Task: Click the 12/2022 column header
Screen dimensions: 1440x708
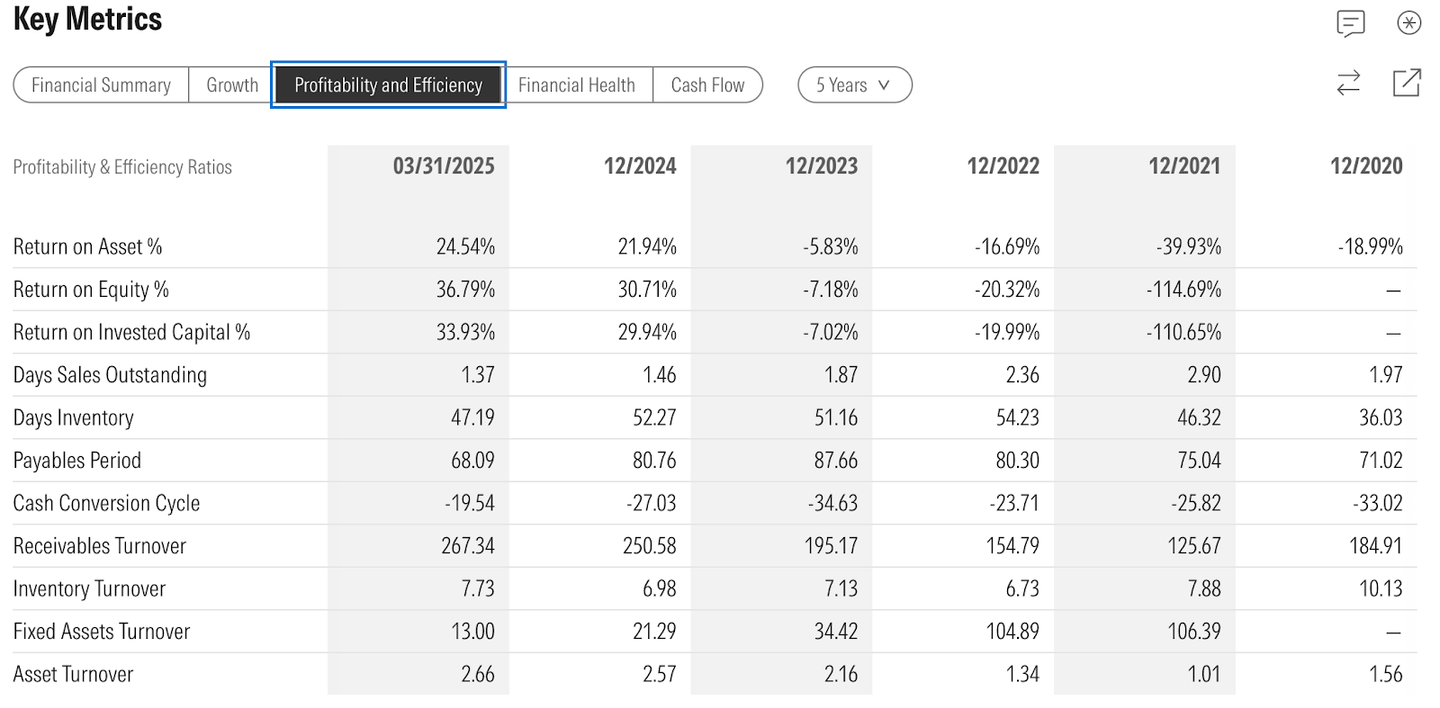Action: coord(1003,166)
